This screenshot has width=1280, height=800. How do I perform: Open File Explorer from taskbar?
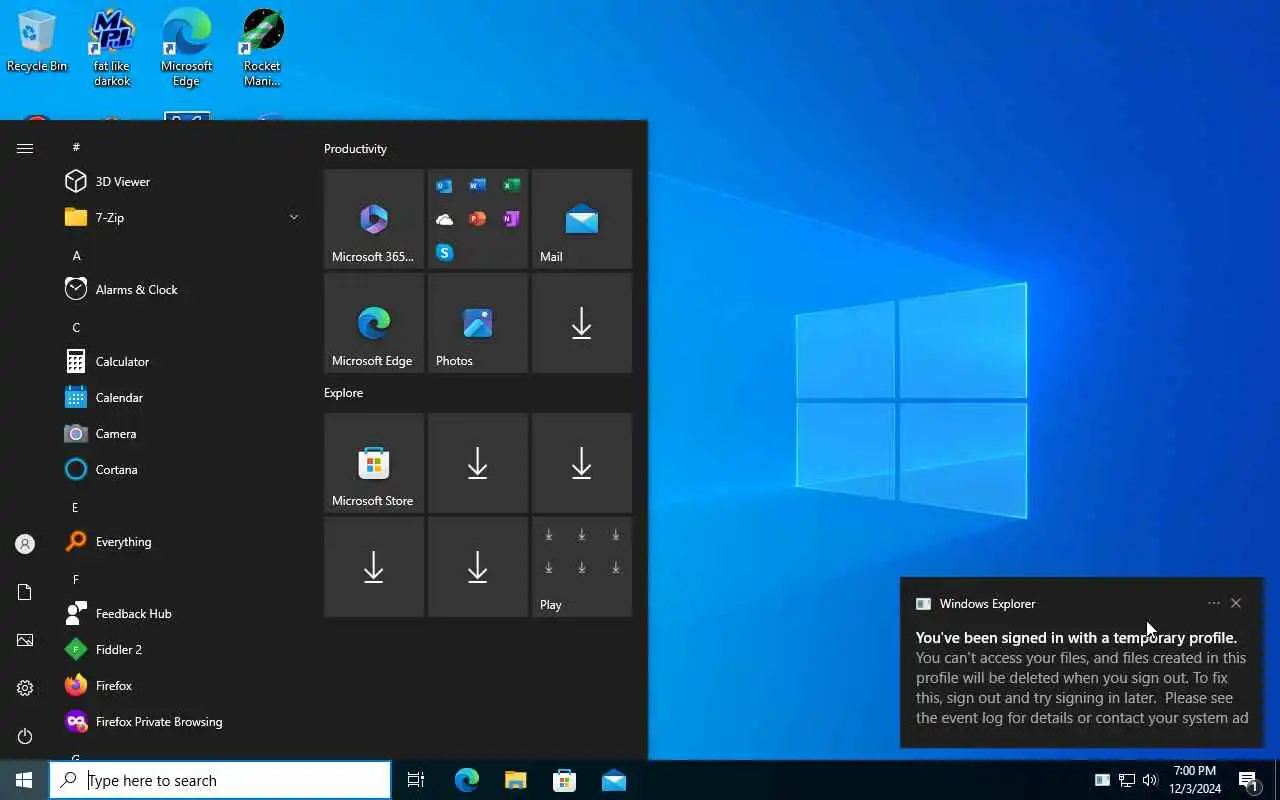516,780
